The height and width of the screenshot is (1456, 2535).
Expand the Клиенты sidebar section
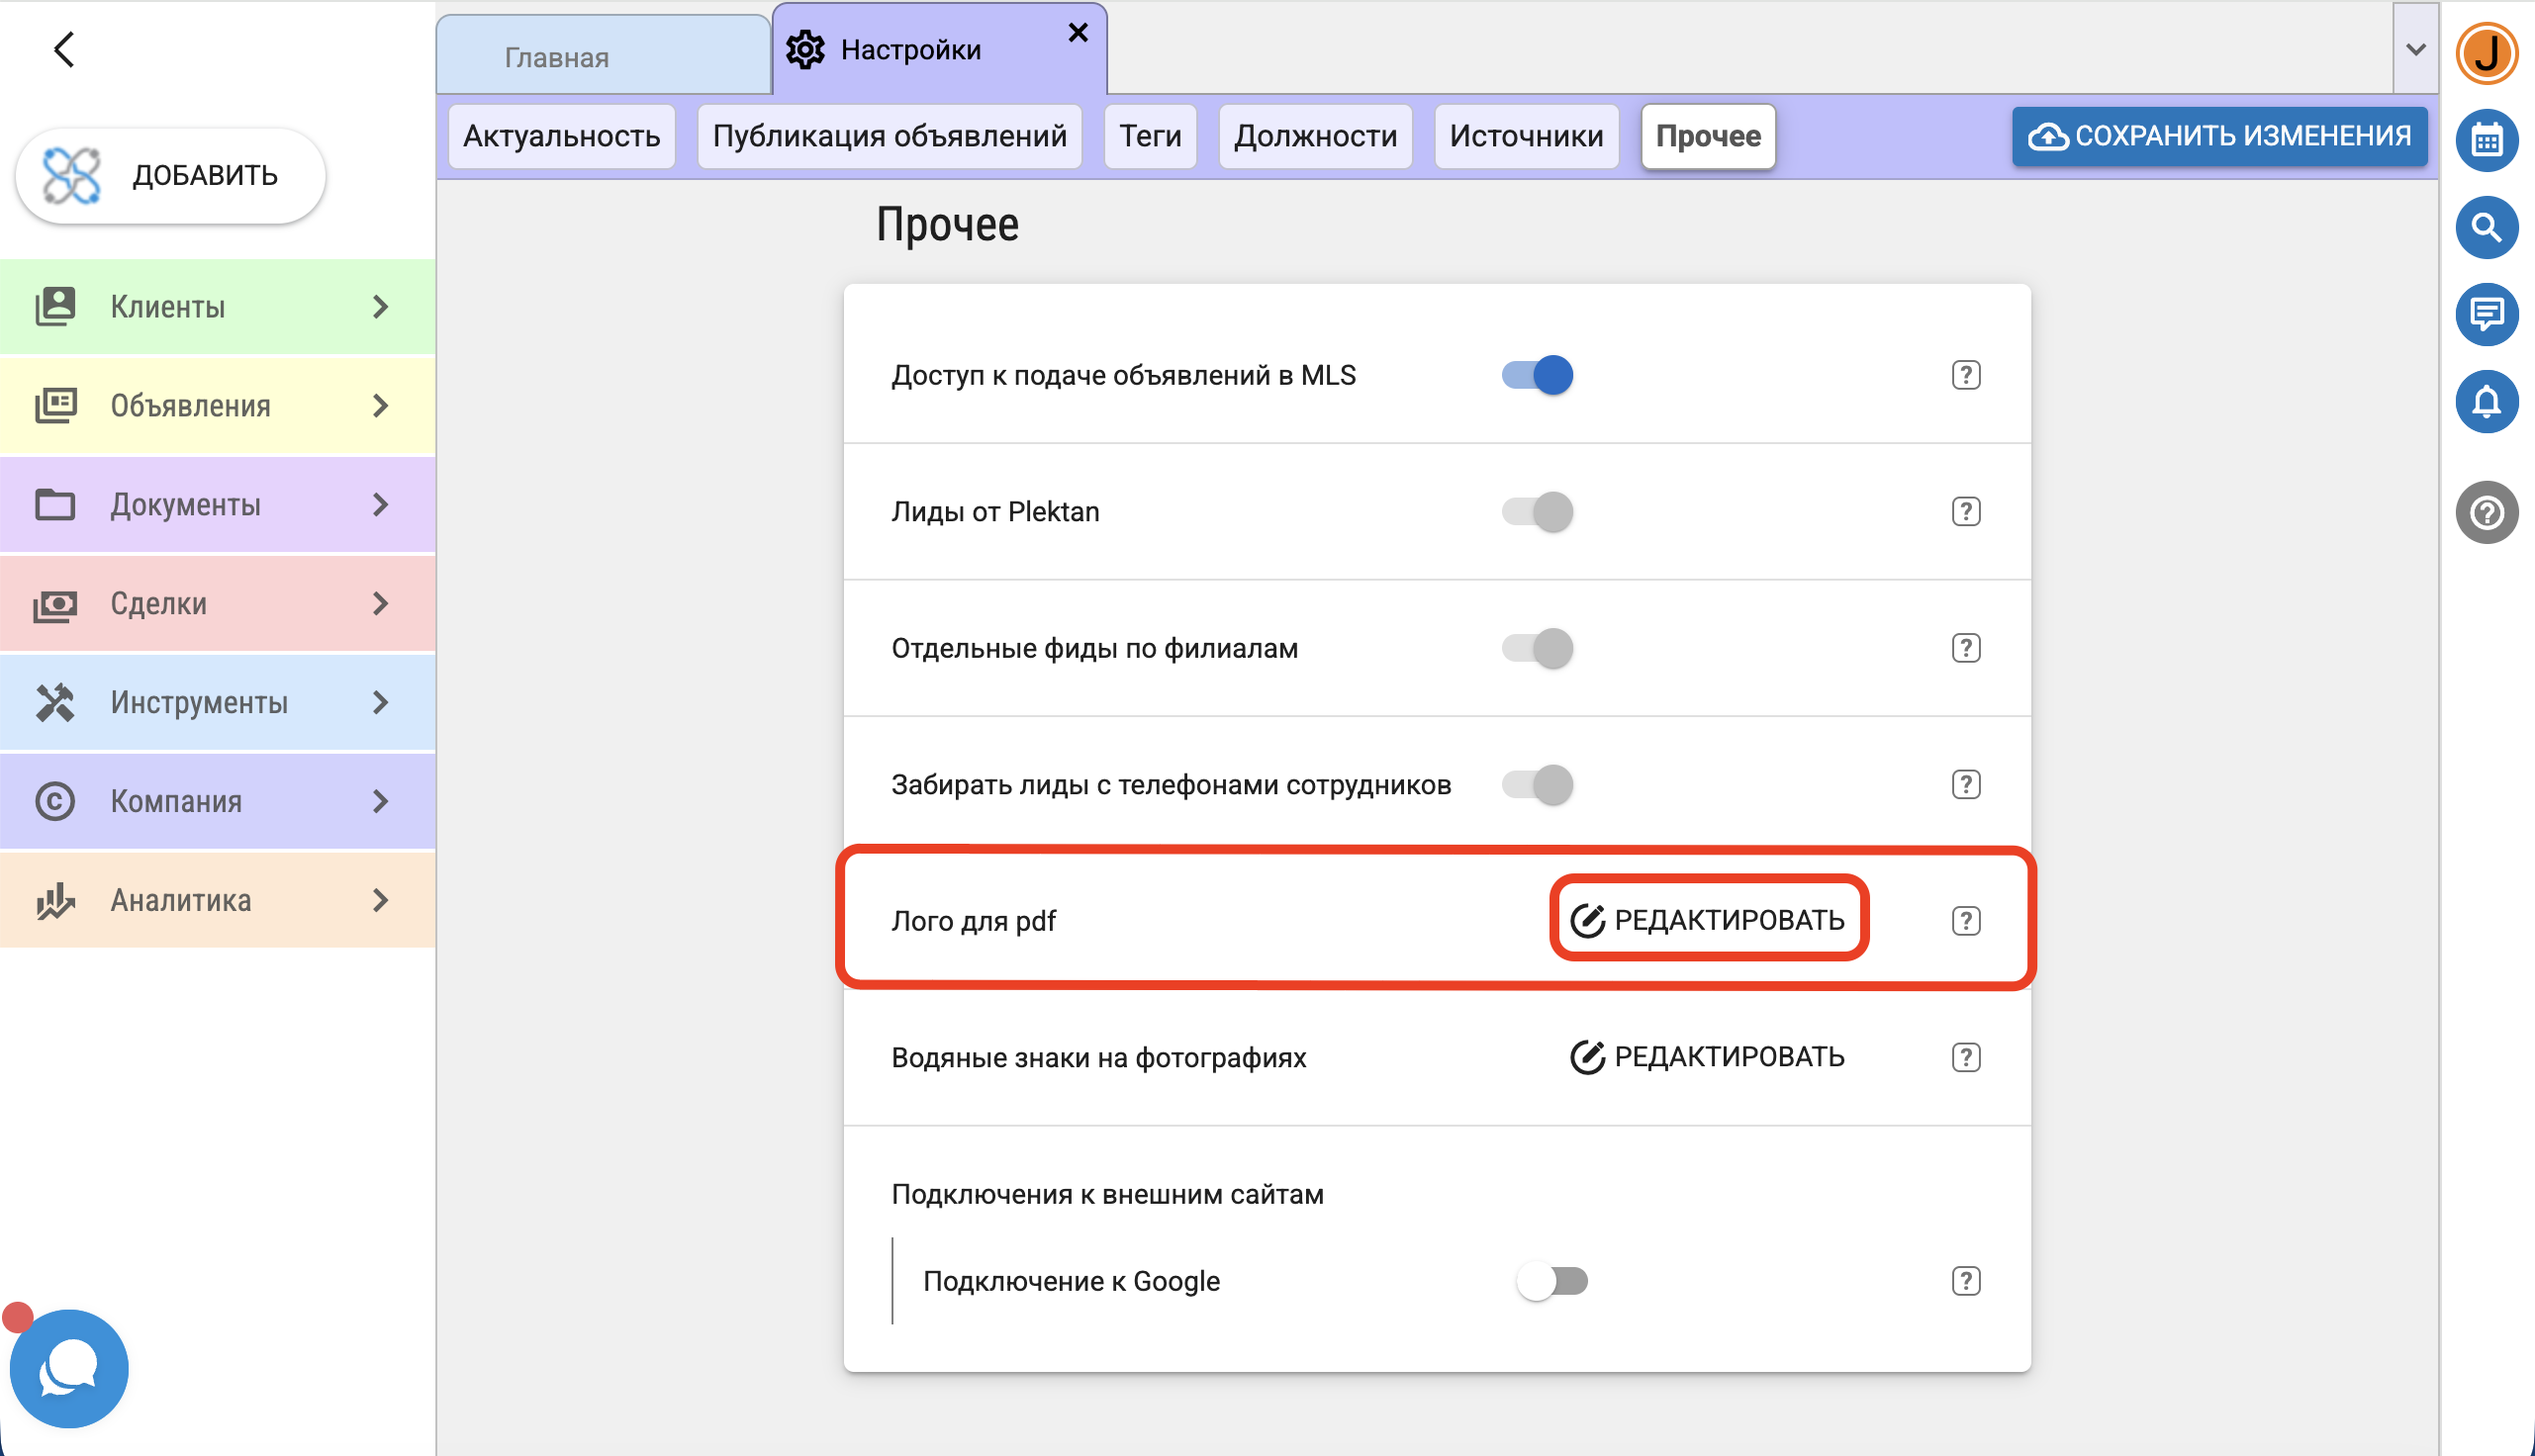click(217, 306)
